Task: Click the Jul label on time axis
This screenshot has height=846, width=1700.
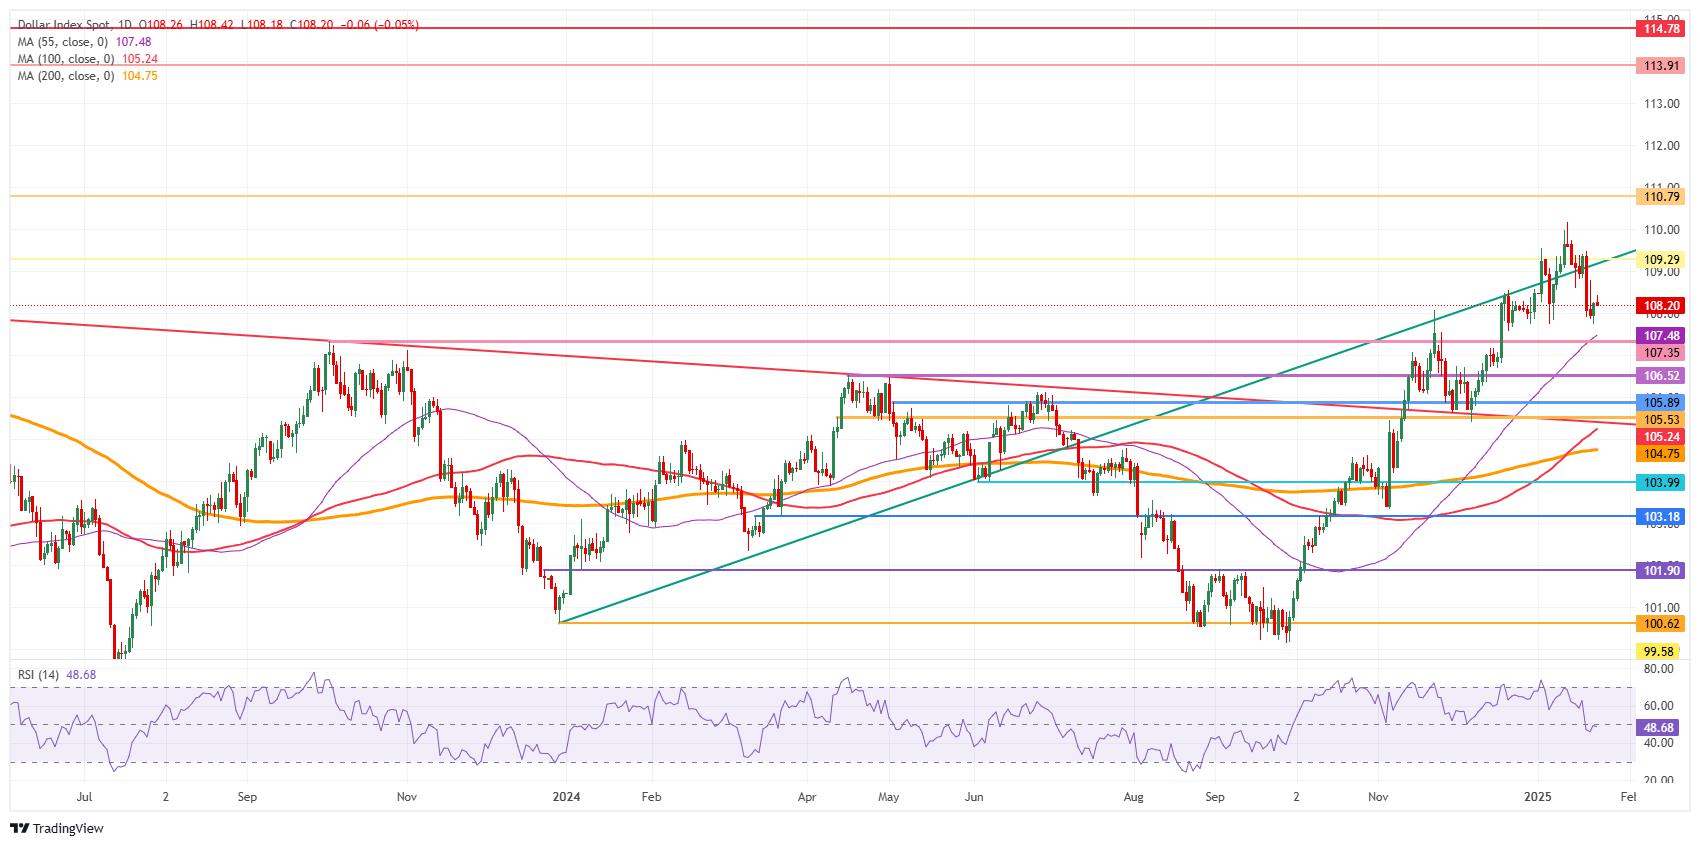Action: click(x=84, y=797)
